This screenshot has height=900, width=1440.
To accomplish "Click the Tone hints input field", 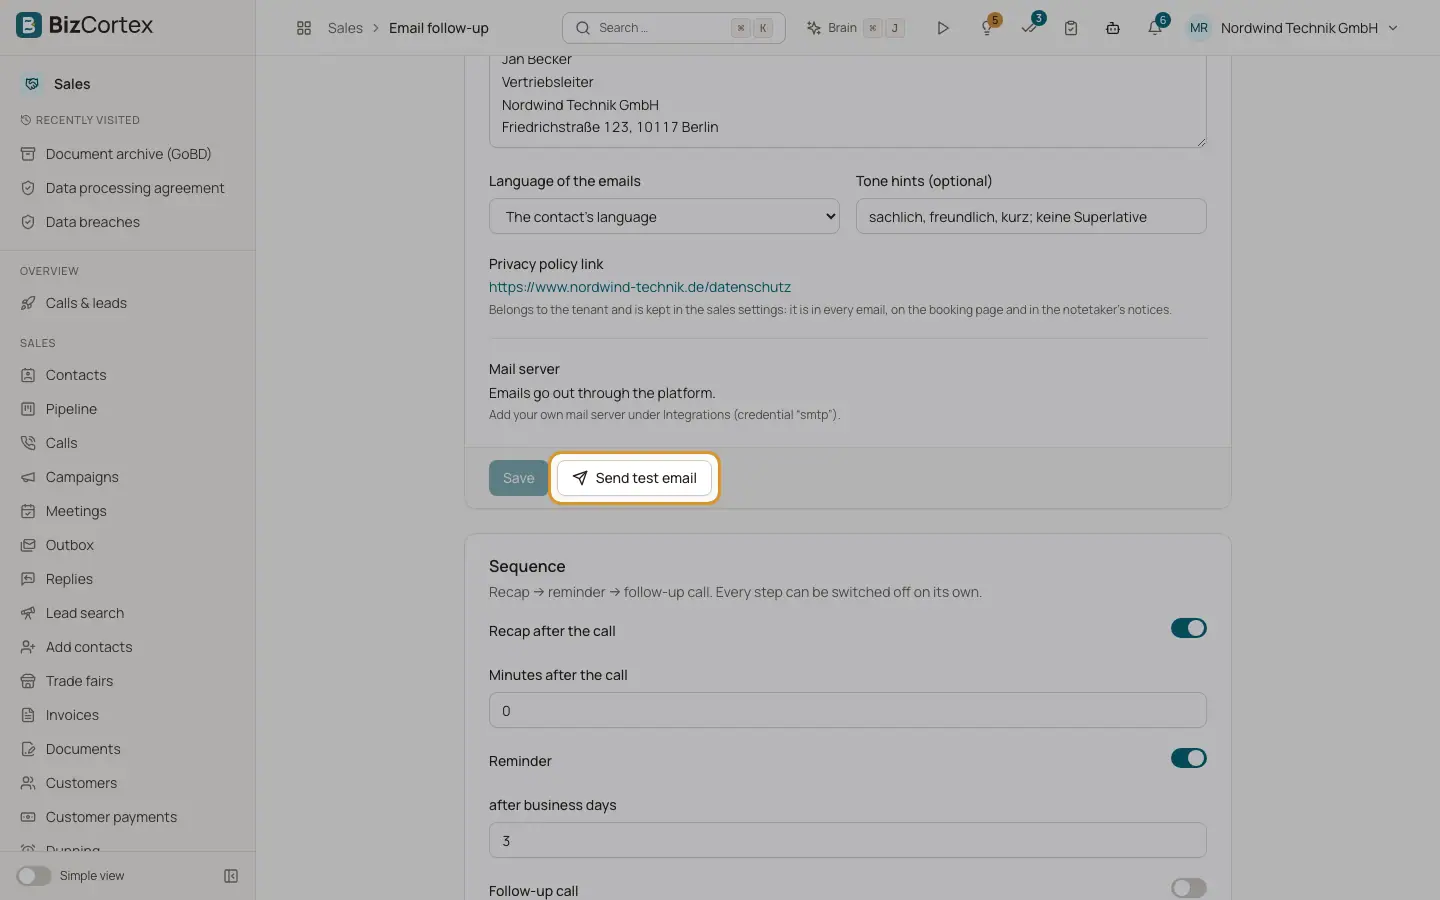I will (1031, 216).
